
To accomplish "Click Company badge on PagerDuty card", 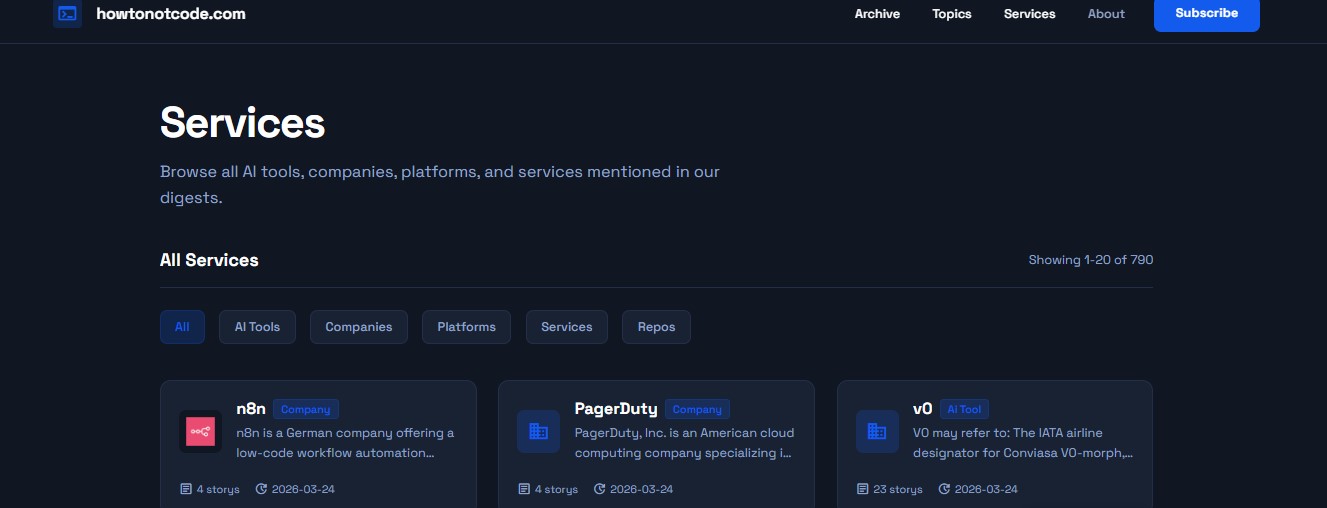I will tap(697, 409).
